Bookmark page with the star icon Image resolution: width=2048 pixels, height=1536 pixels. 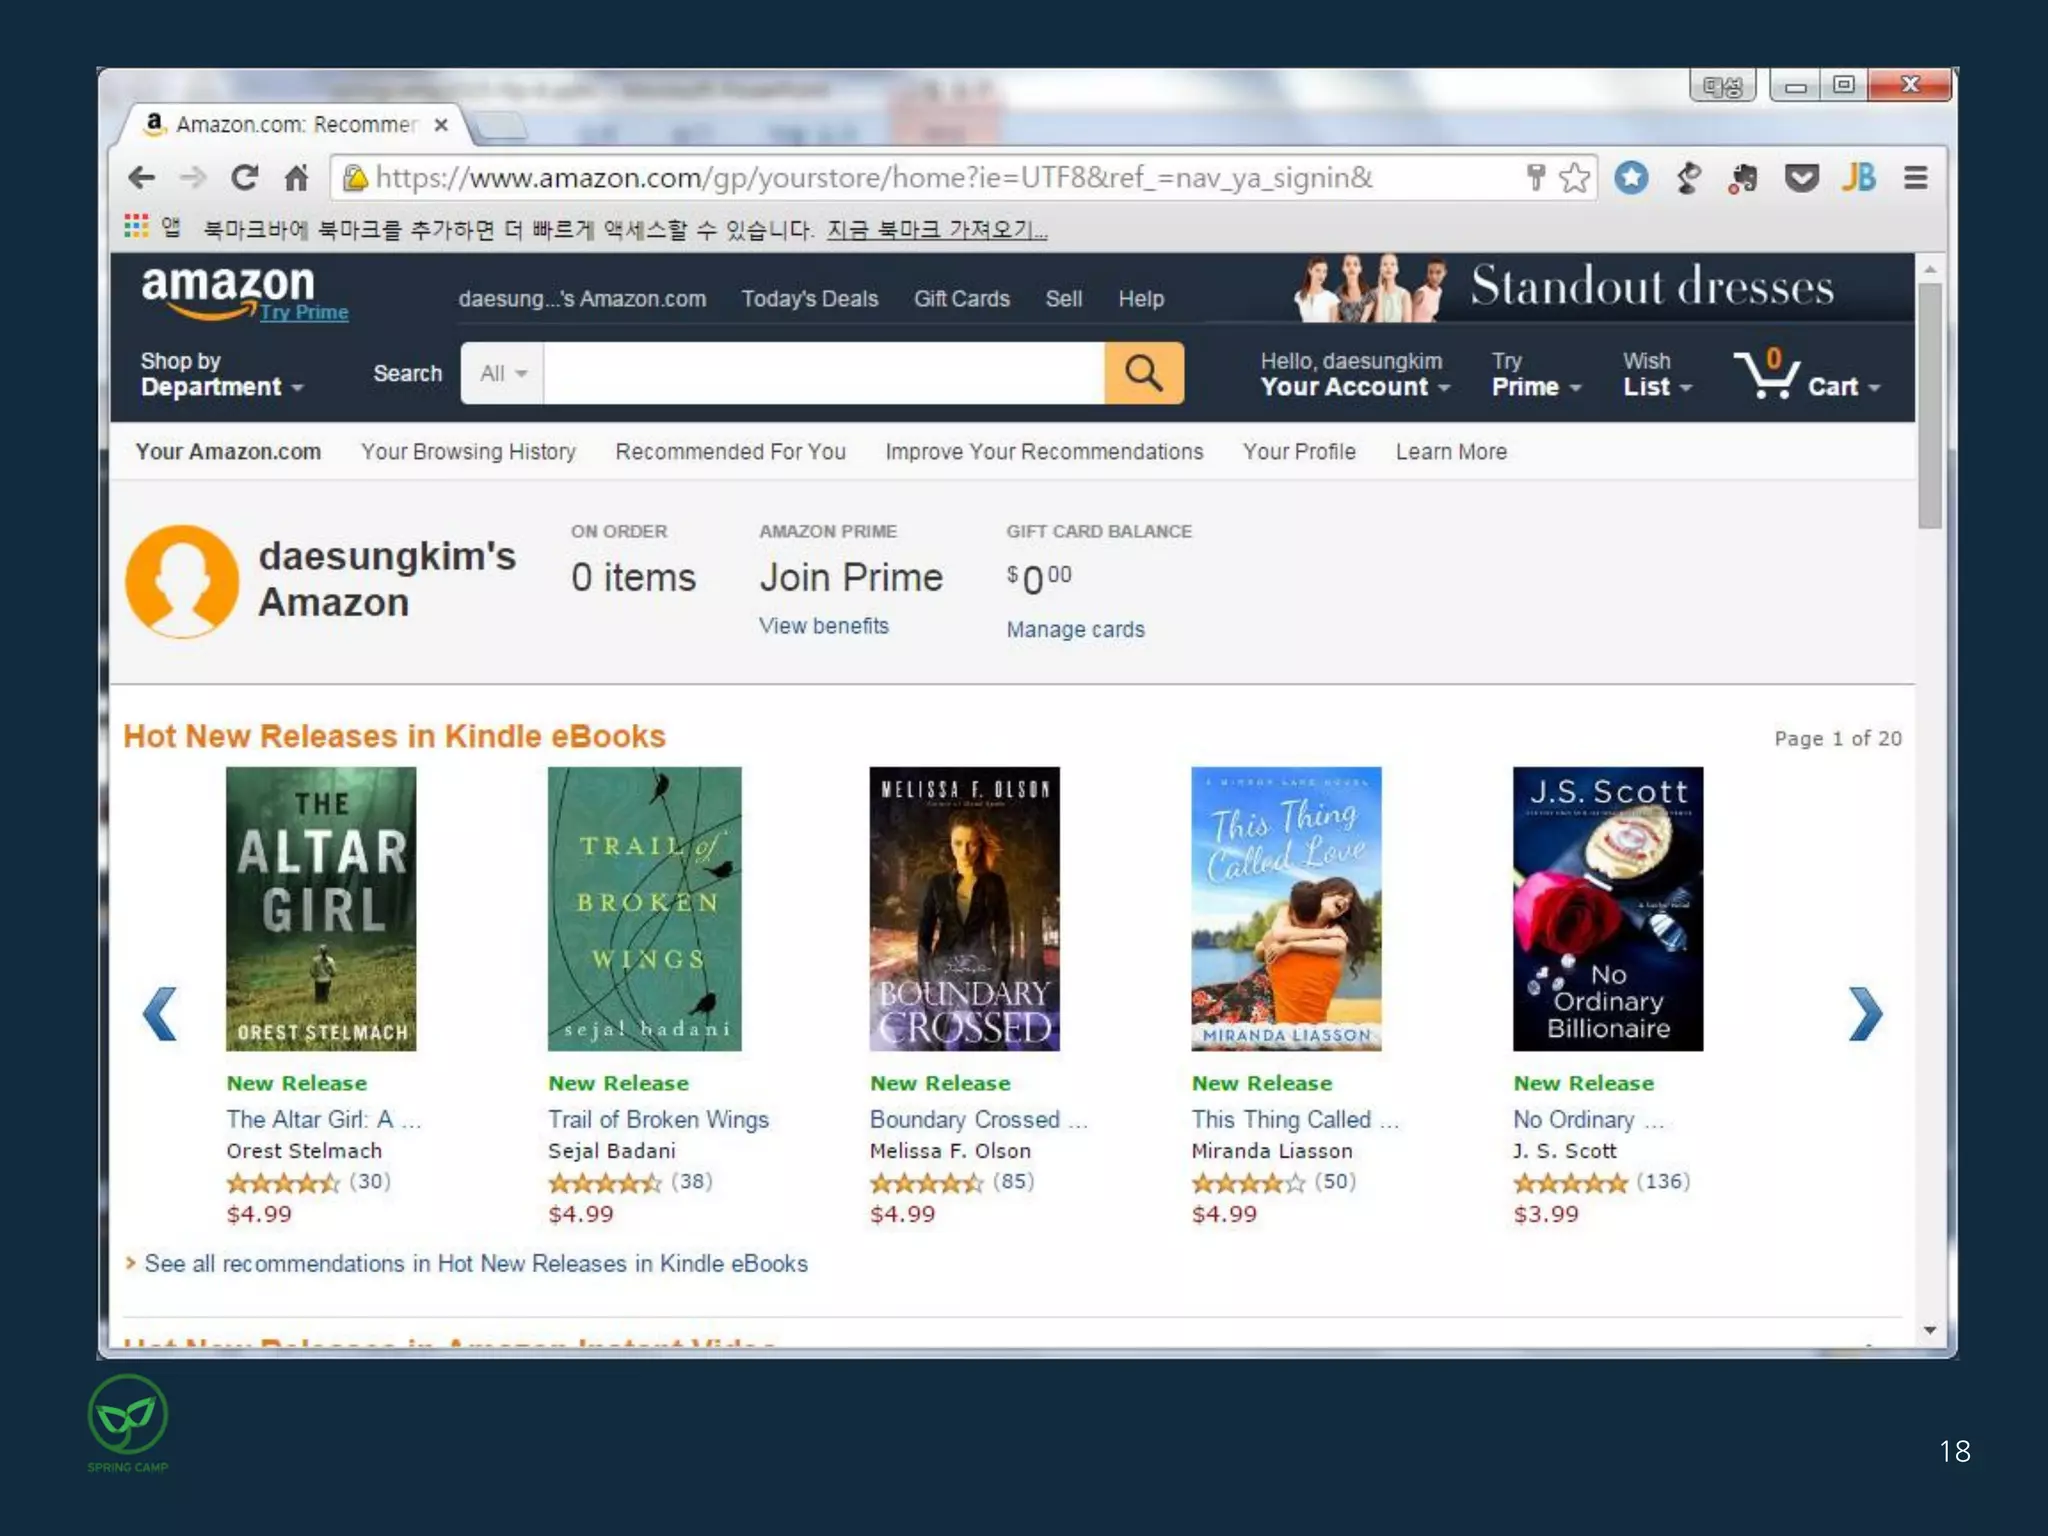pos(1574,178)
